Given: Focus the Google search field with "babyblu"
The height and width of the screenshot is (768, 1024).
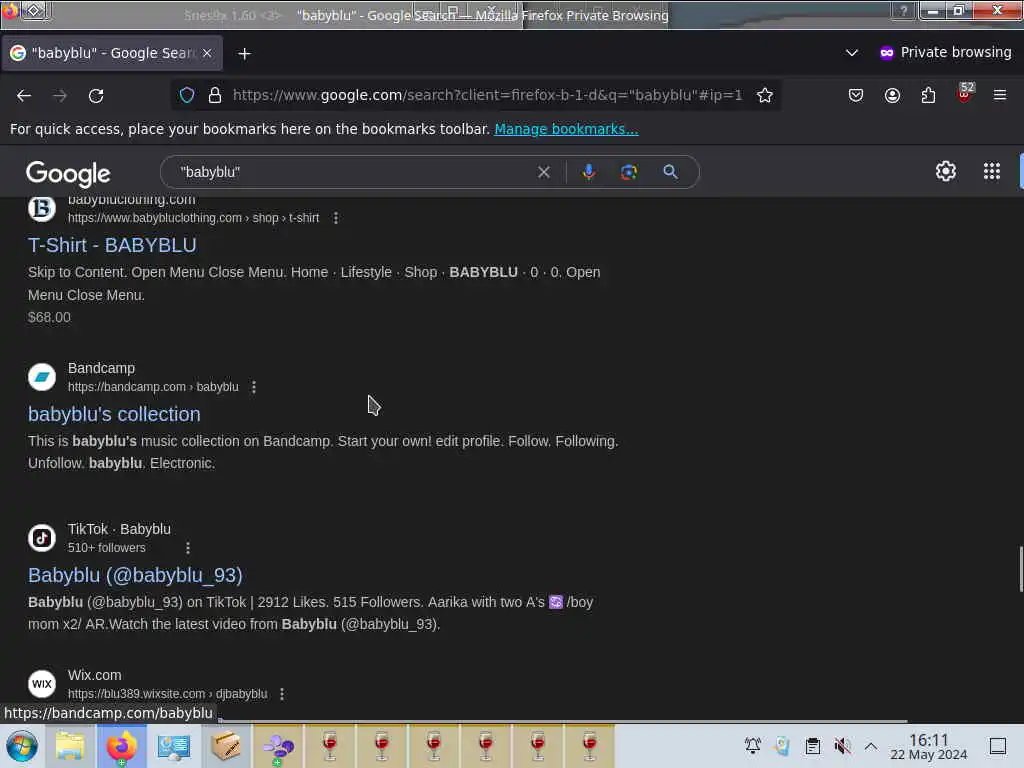Looking at the screenshot, I should pos(353,172).
